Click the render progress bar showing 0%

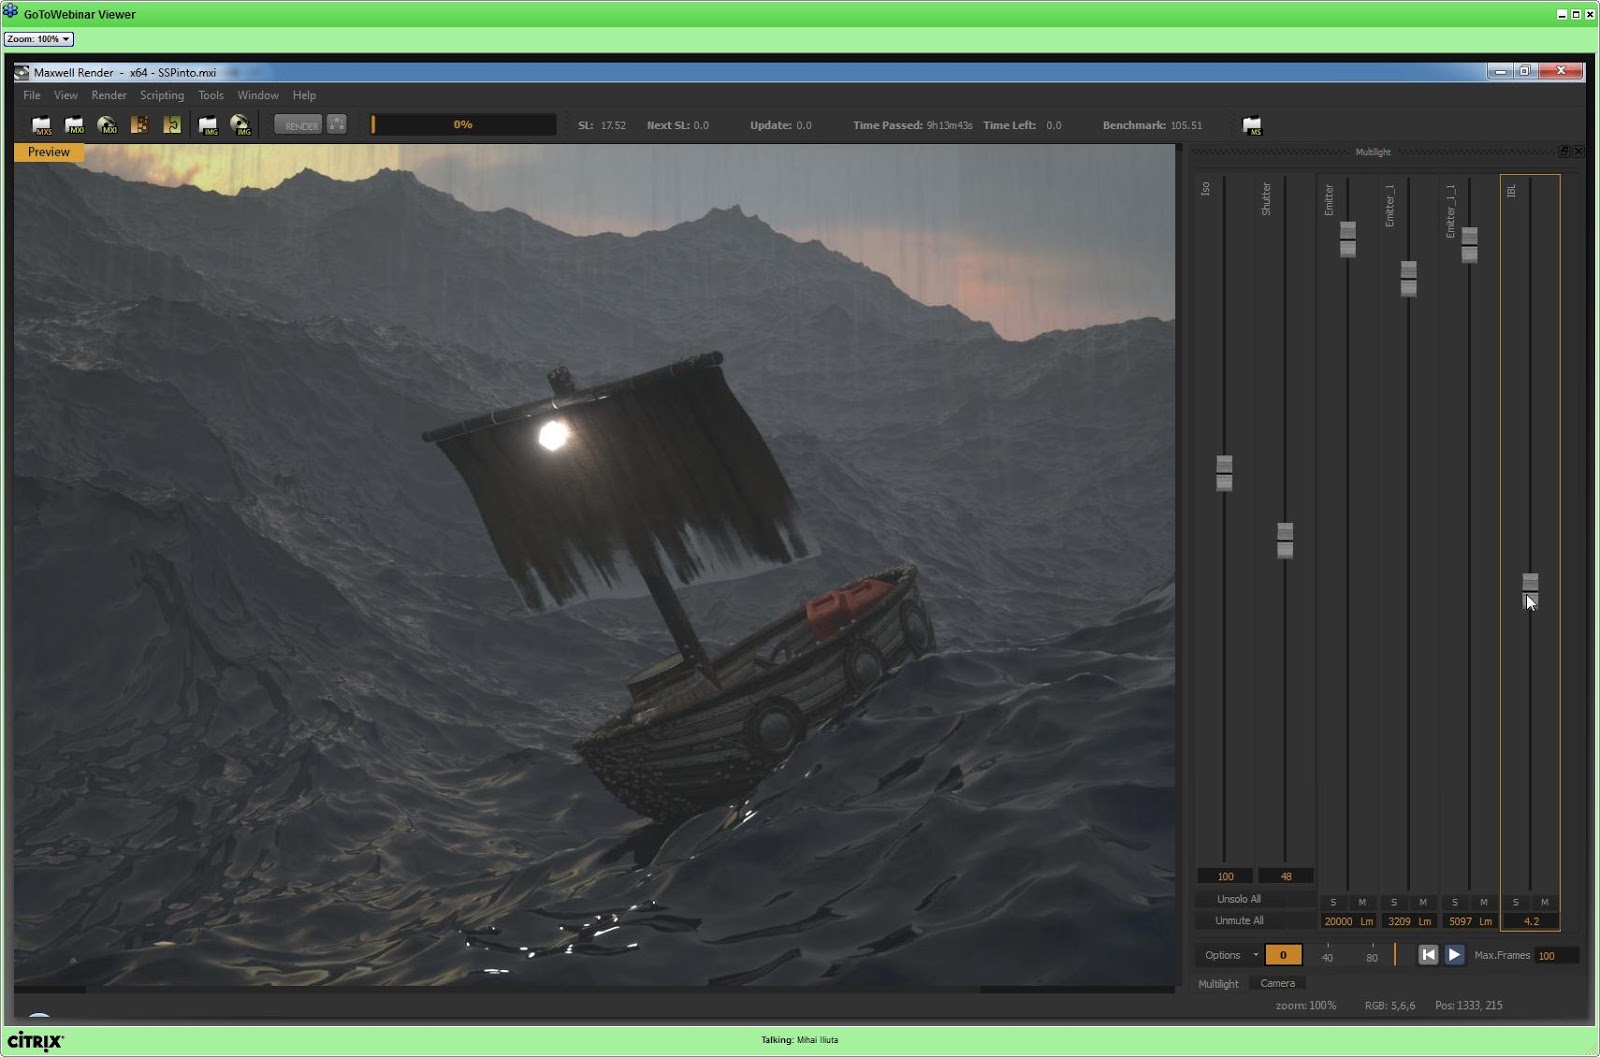click(463, 125)
